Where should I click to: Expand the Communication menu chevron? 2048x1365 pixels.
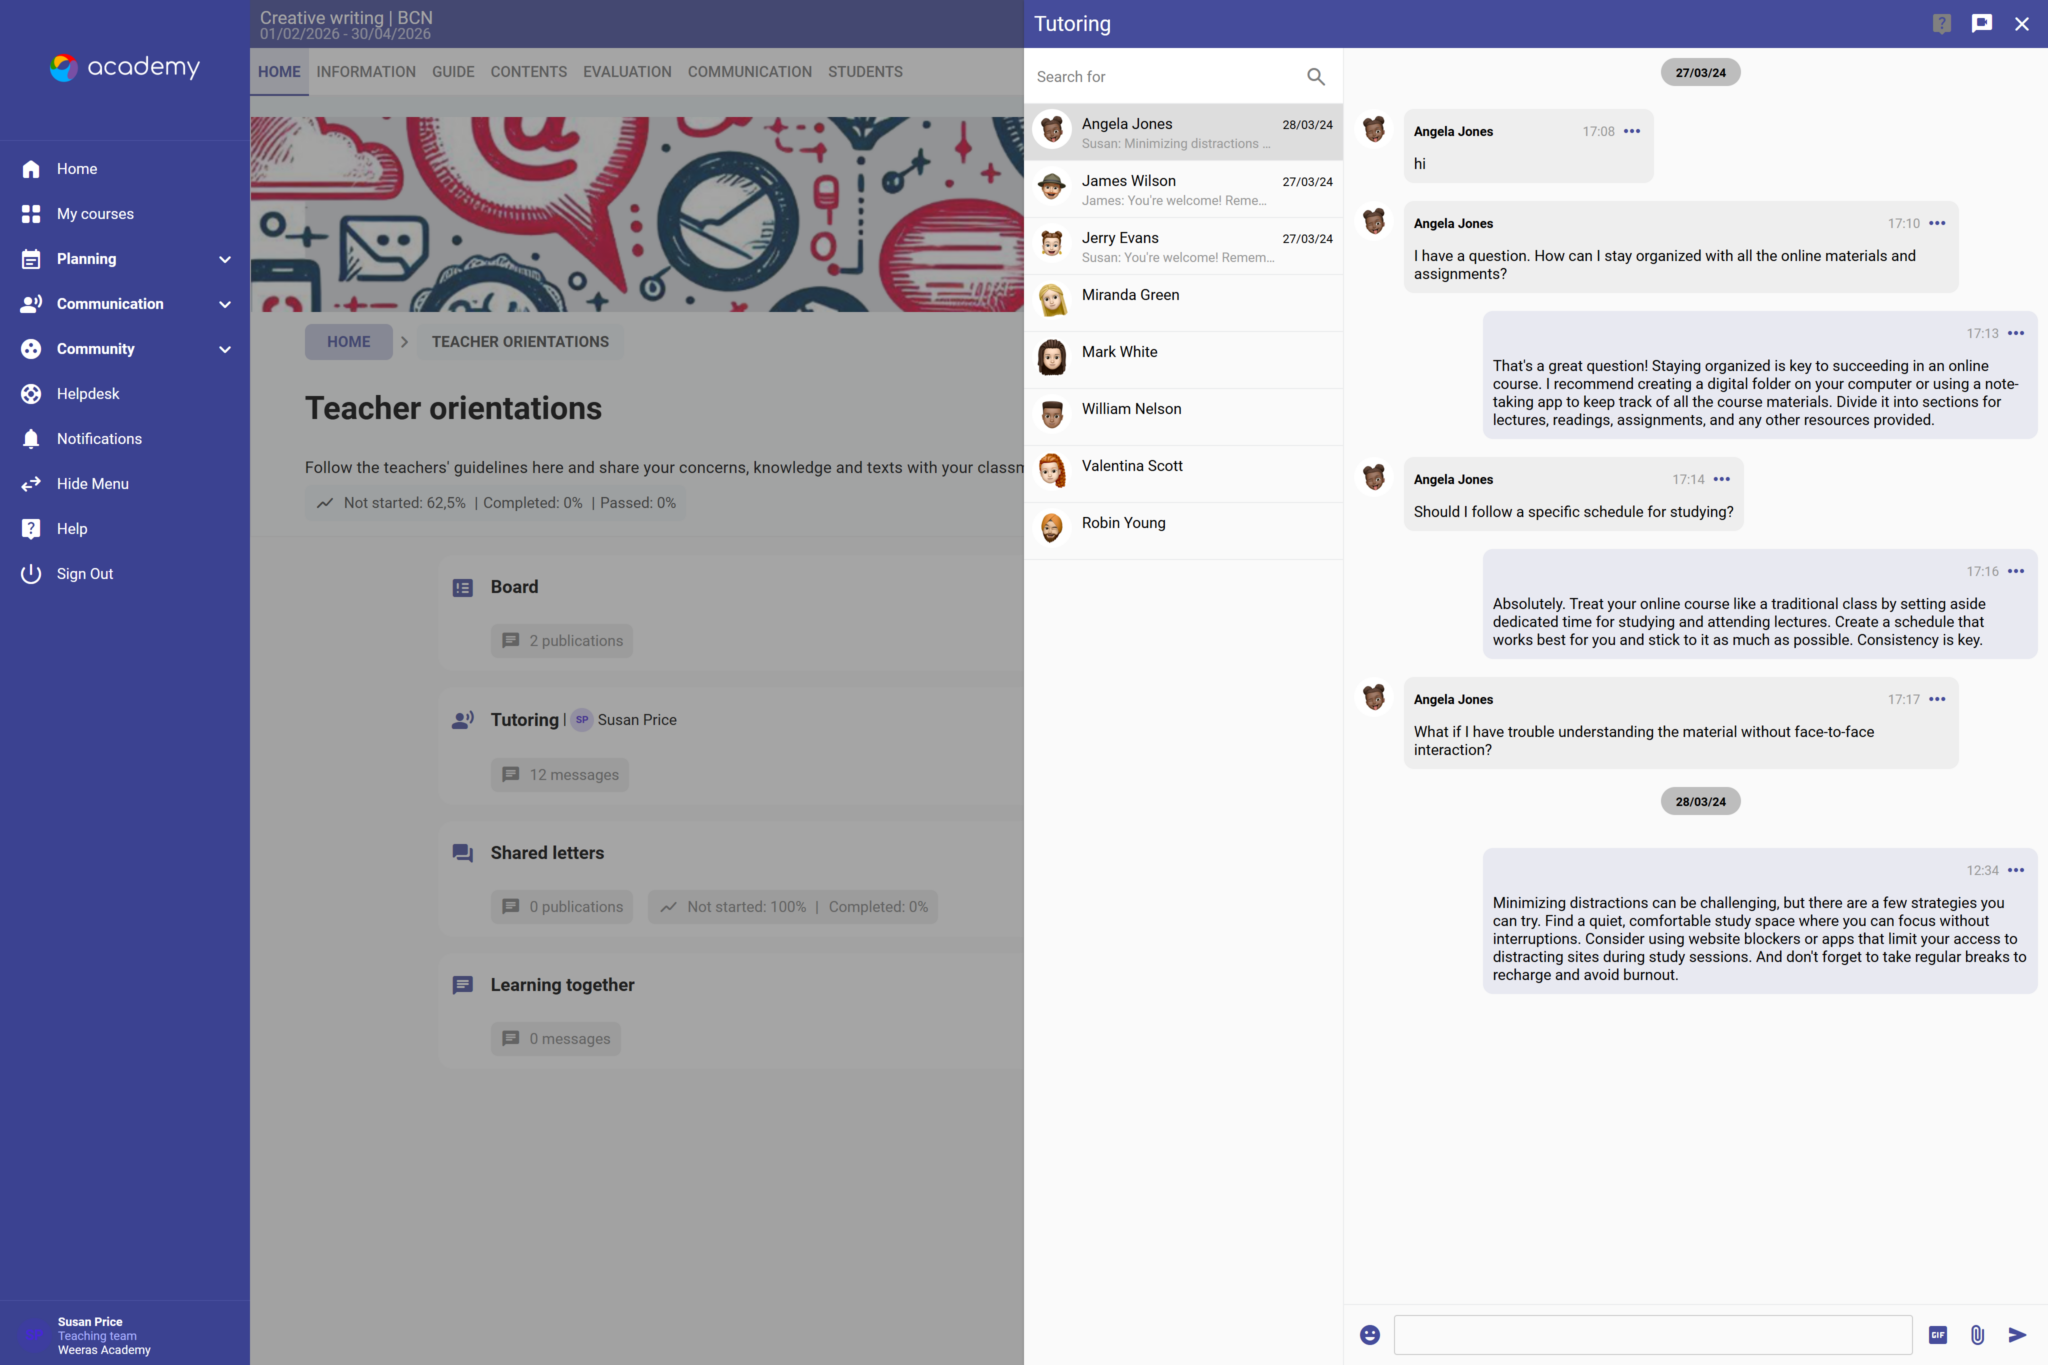point(225,305)
